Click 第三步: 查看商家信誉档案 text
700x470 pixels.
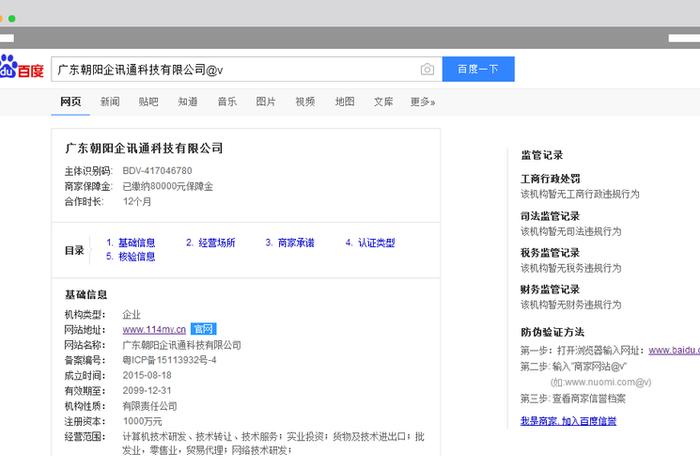tap(573, 398)
